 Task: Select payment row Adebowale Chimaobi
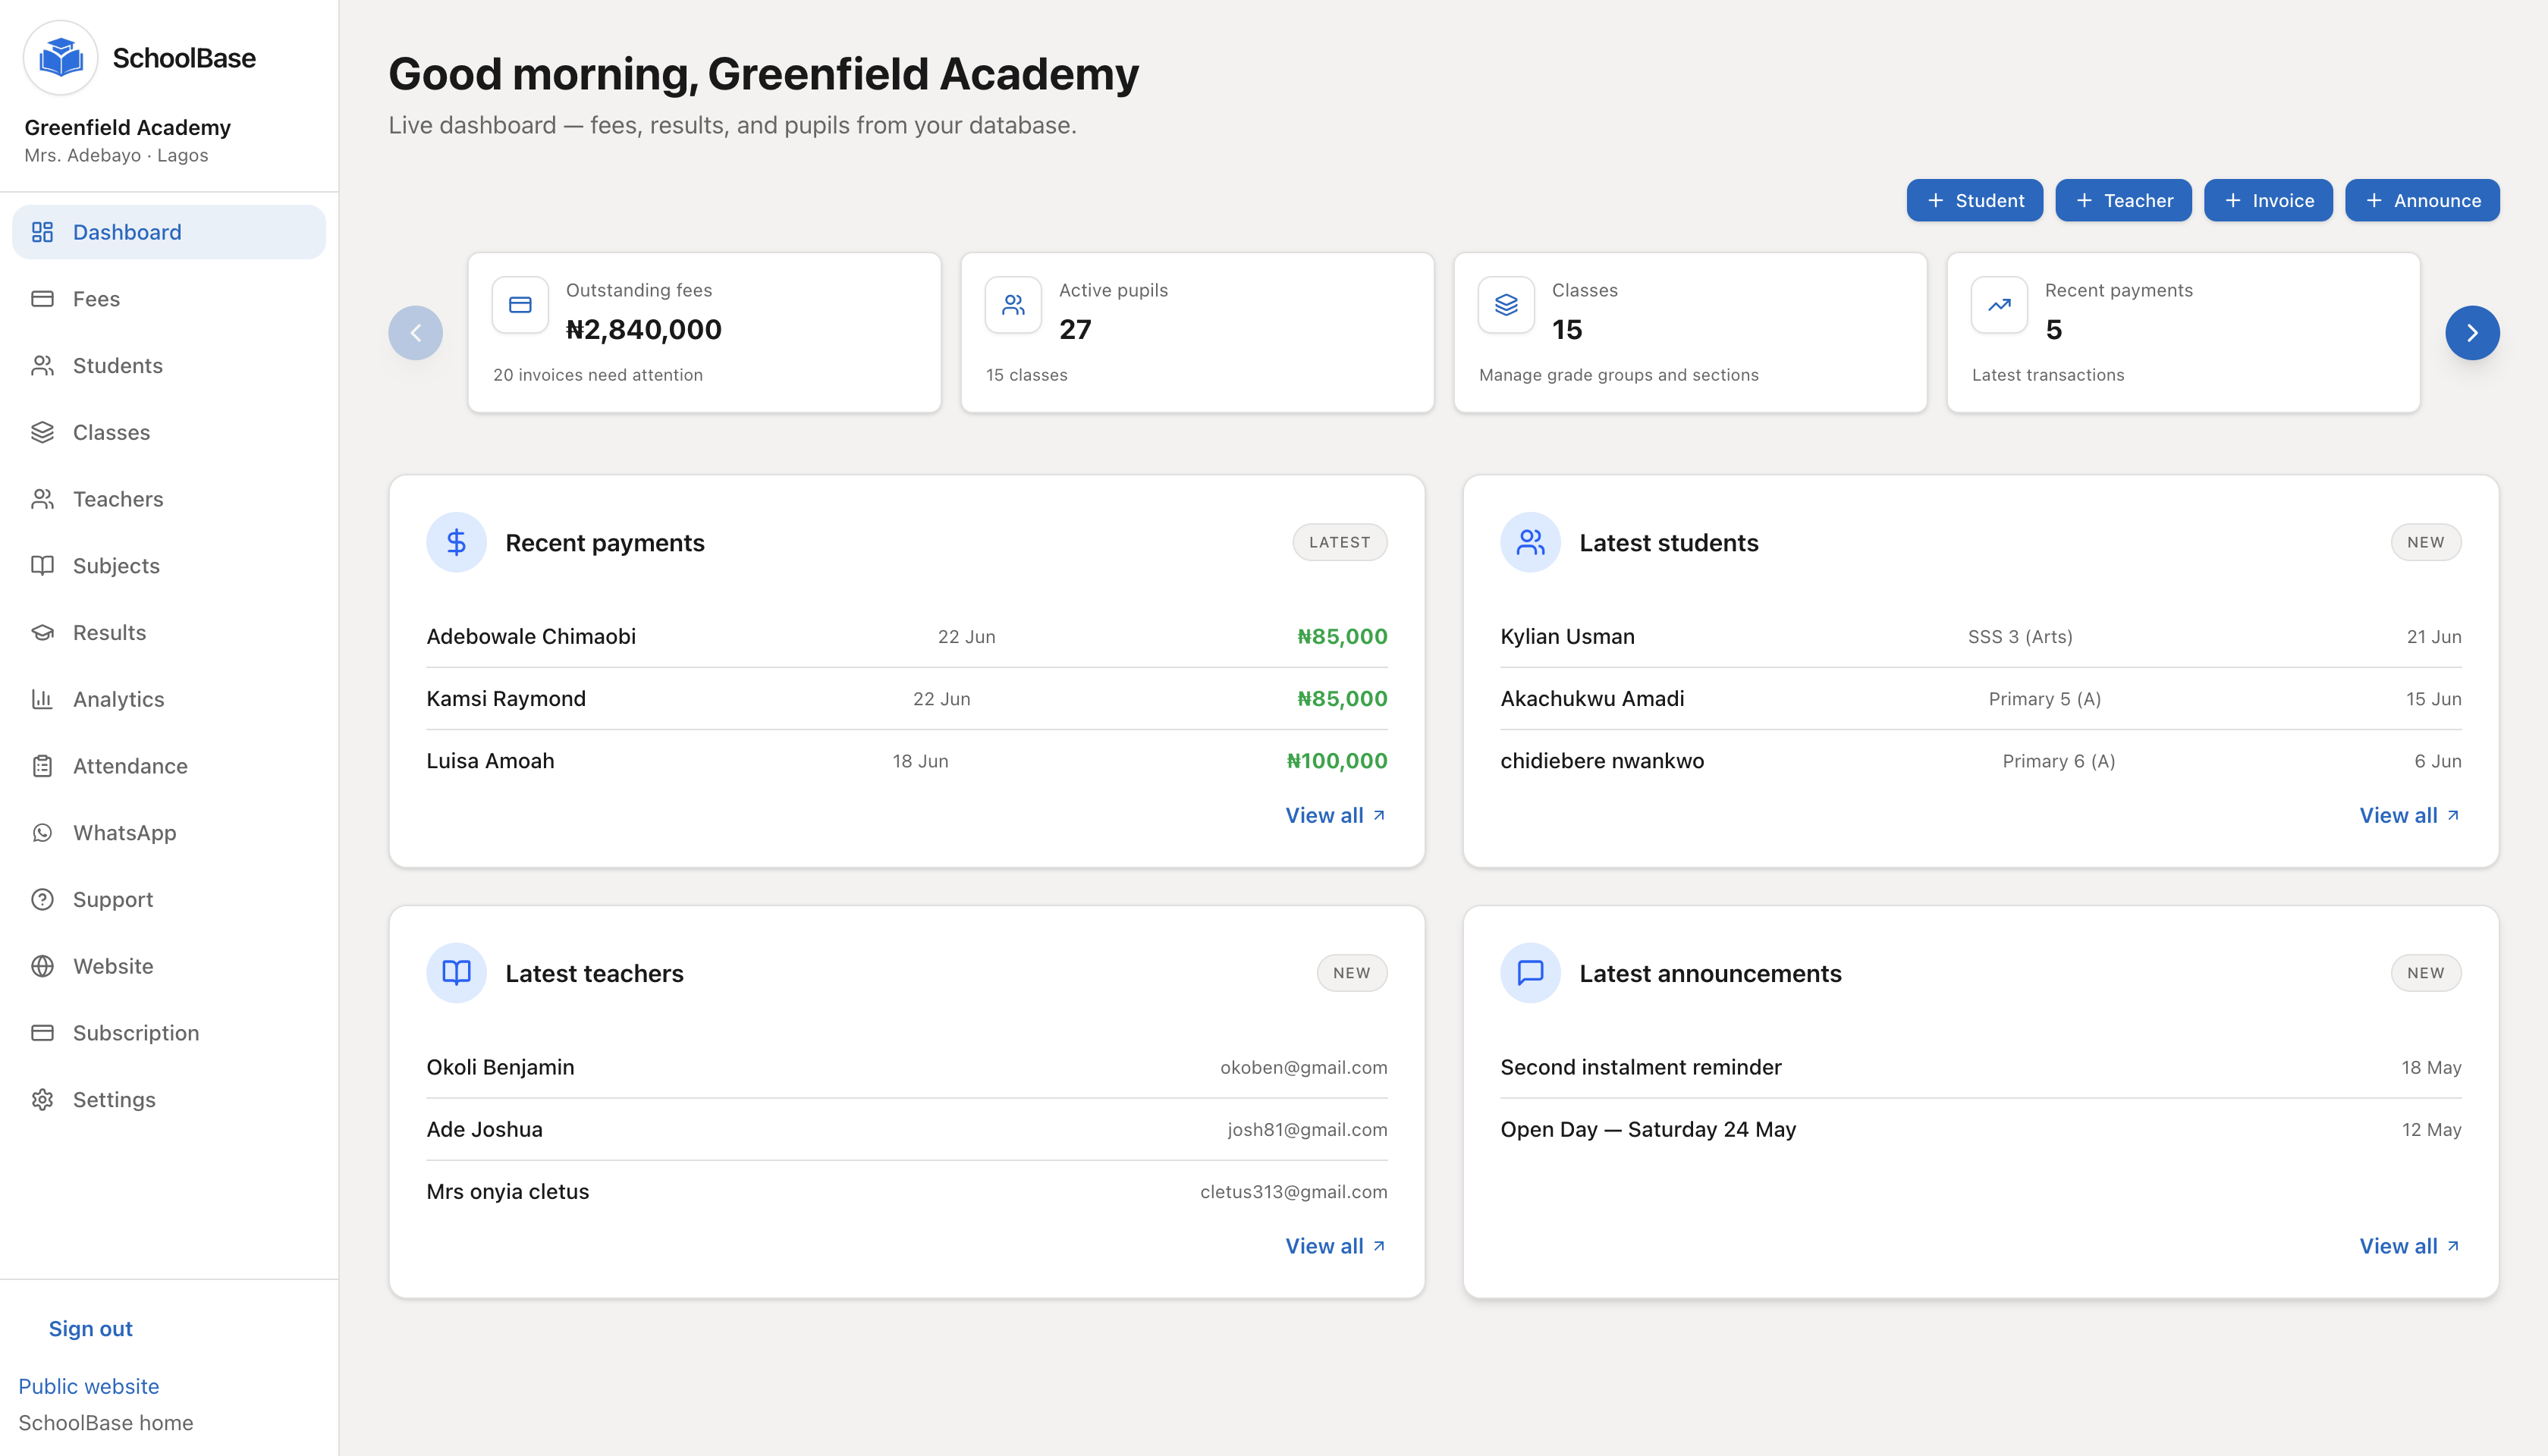point(907,637)
